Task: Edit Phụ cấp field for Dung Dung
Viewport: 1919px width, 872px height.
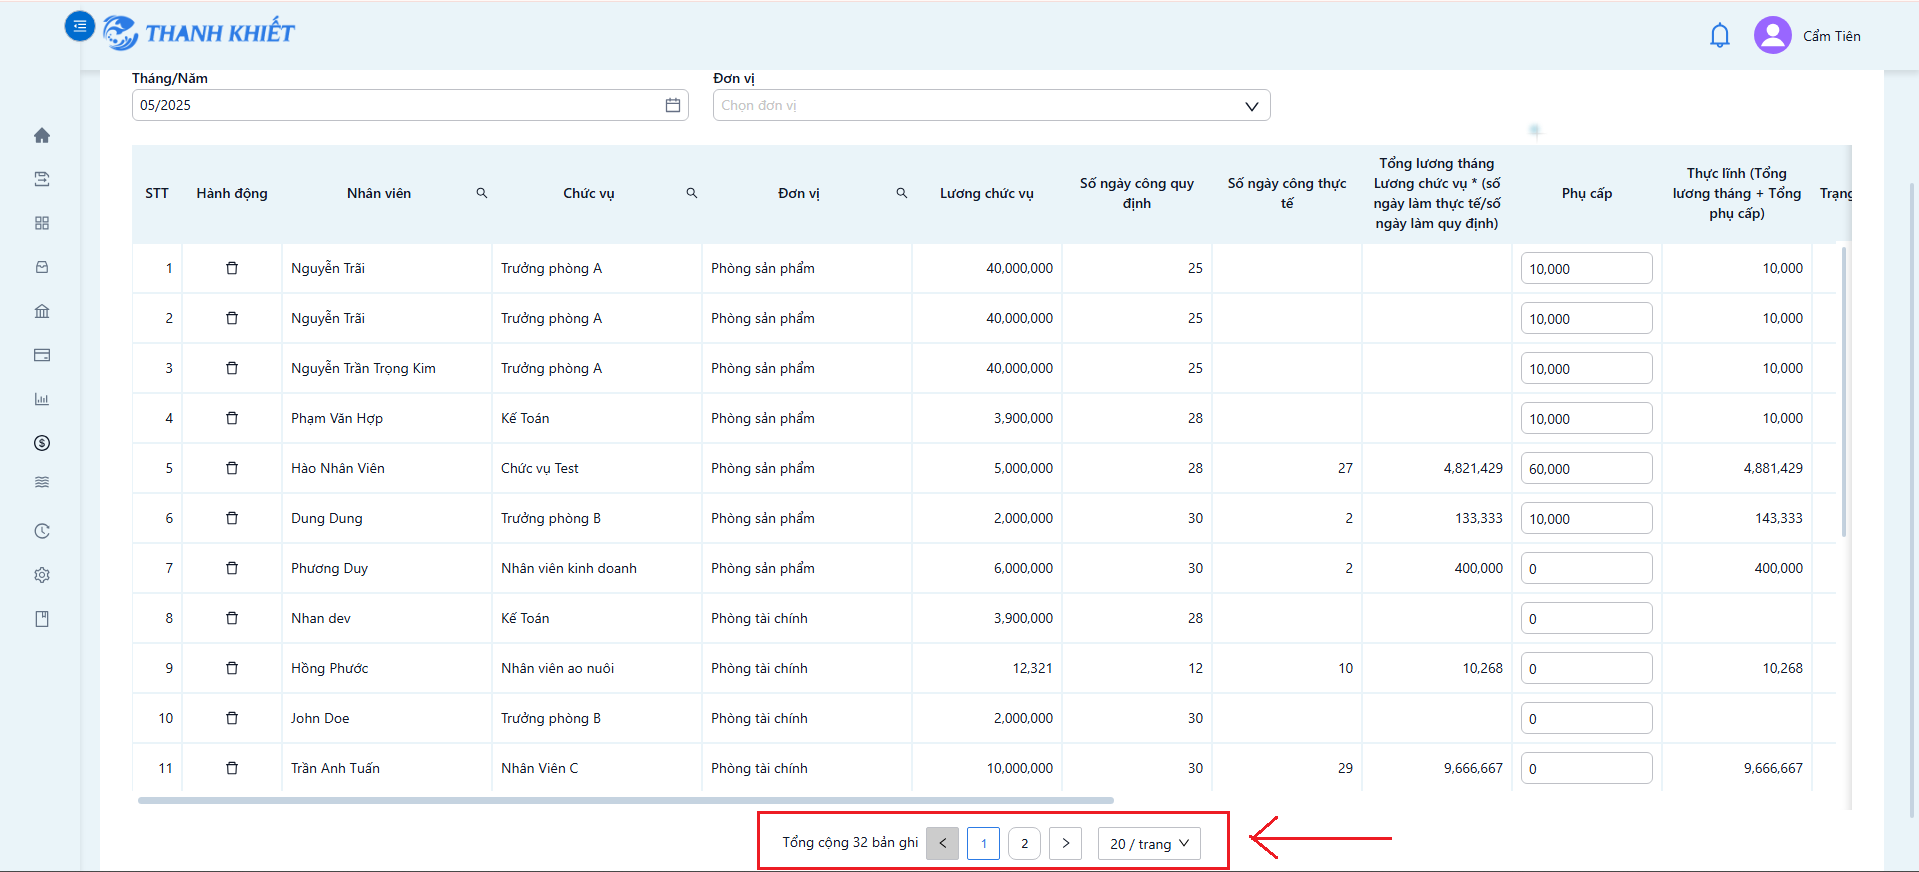Action: tap(1586, 518)
